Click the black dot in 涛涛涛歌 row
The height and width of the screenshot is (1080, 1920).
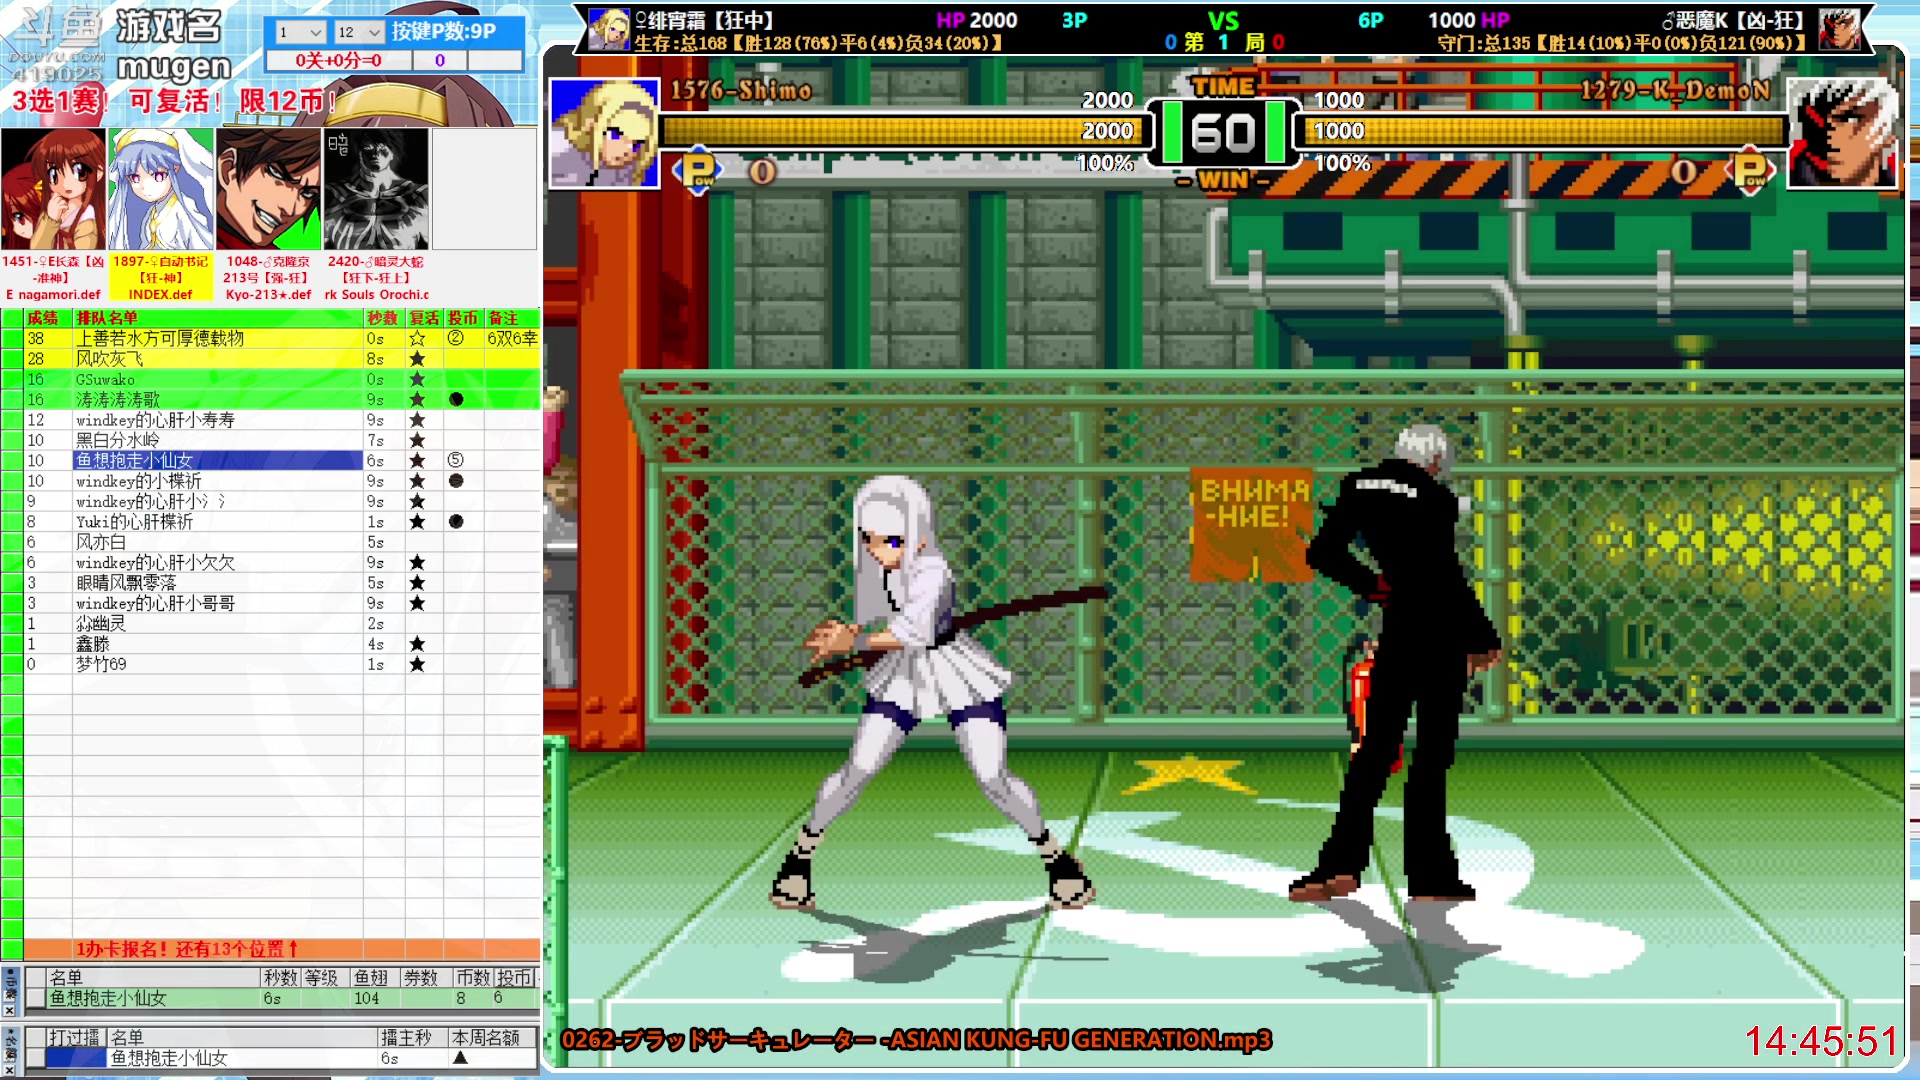(x=456, y=399)
